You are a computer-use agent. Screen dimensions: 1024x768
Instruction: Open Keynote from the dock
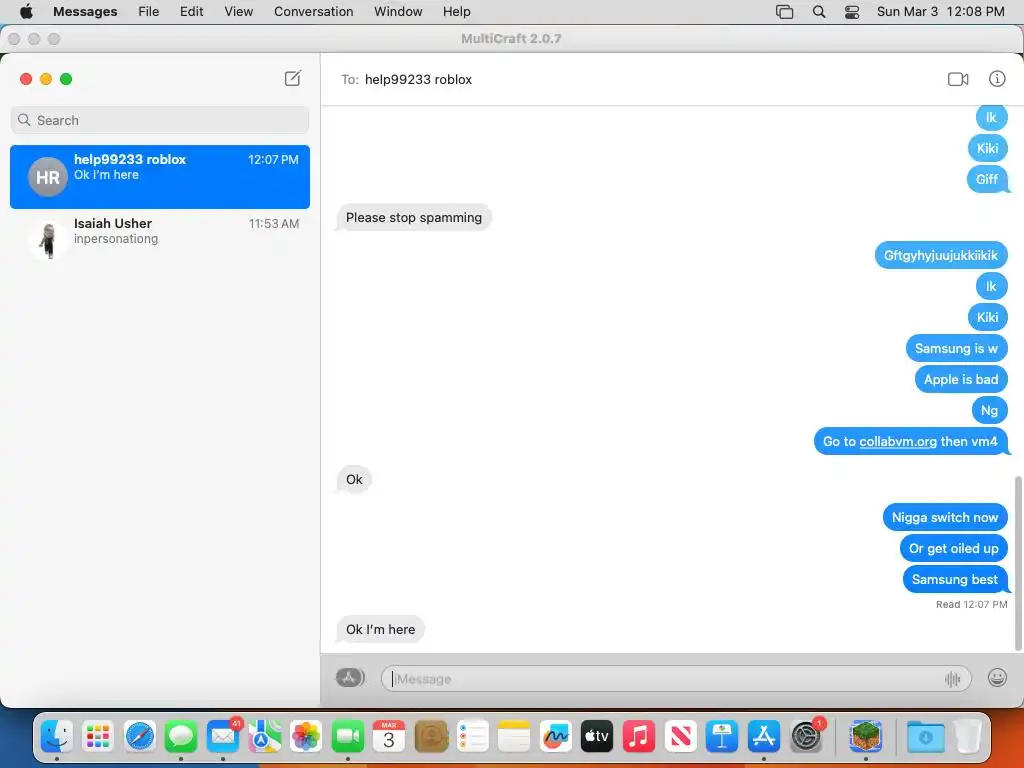click(722, 737)
